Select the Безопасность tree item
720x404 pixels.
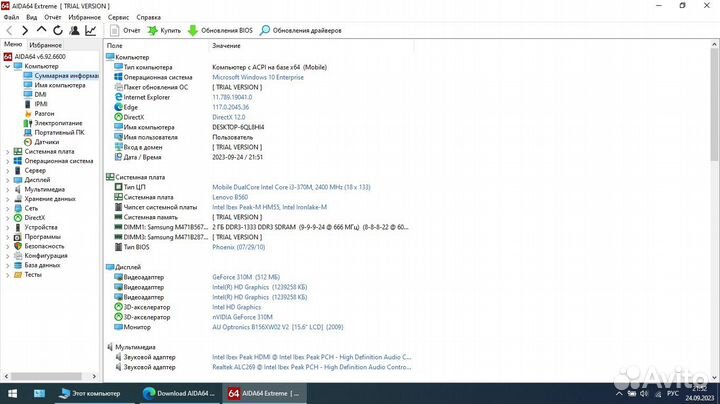pos(39,246)
